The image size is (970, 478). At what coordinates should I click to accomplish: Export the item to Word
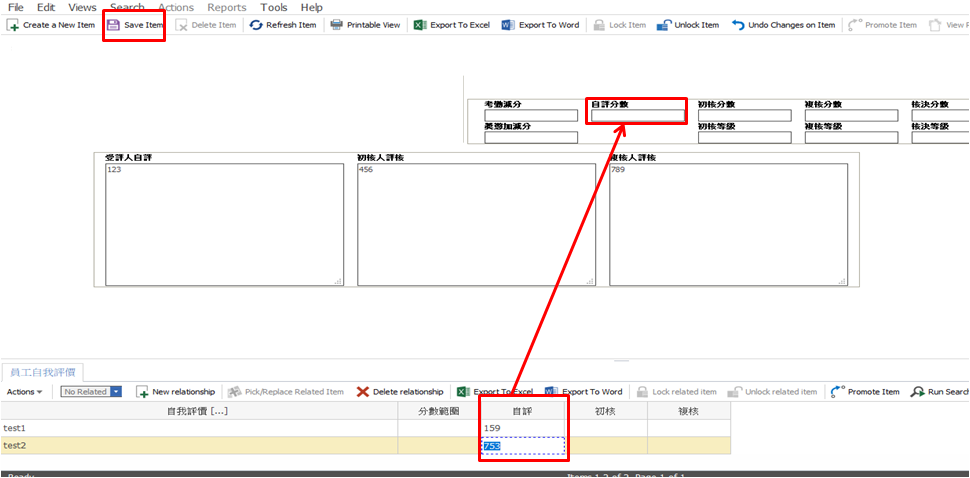pos(540,25)
